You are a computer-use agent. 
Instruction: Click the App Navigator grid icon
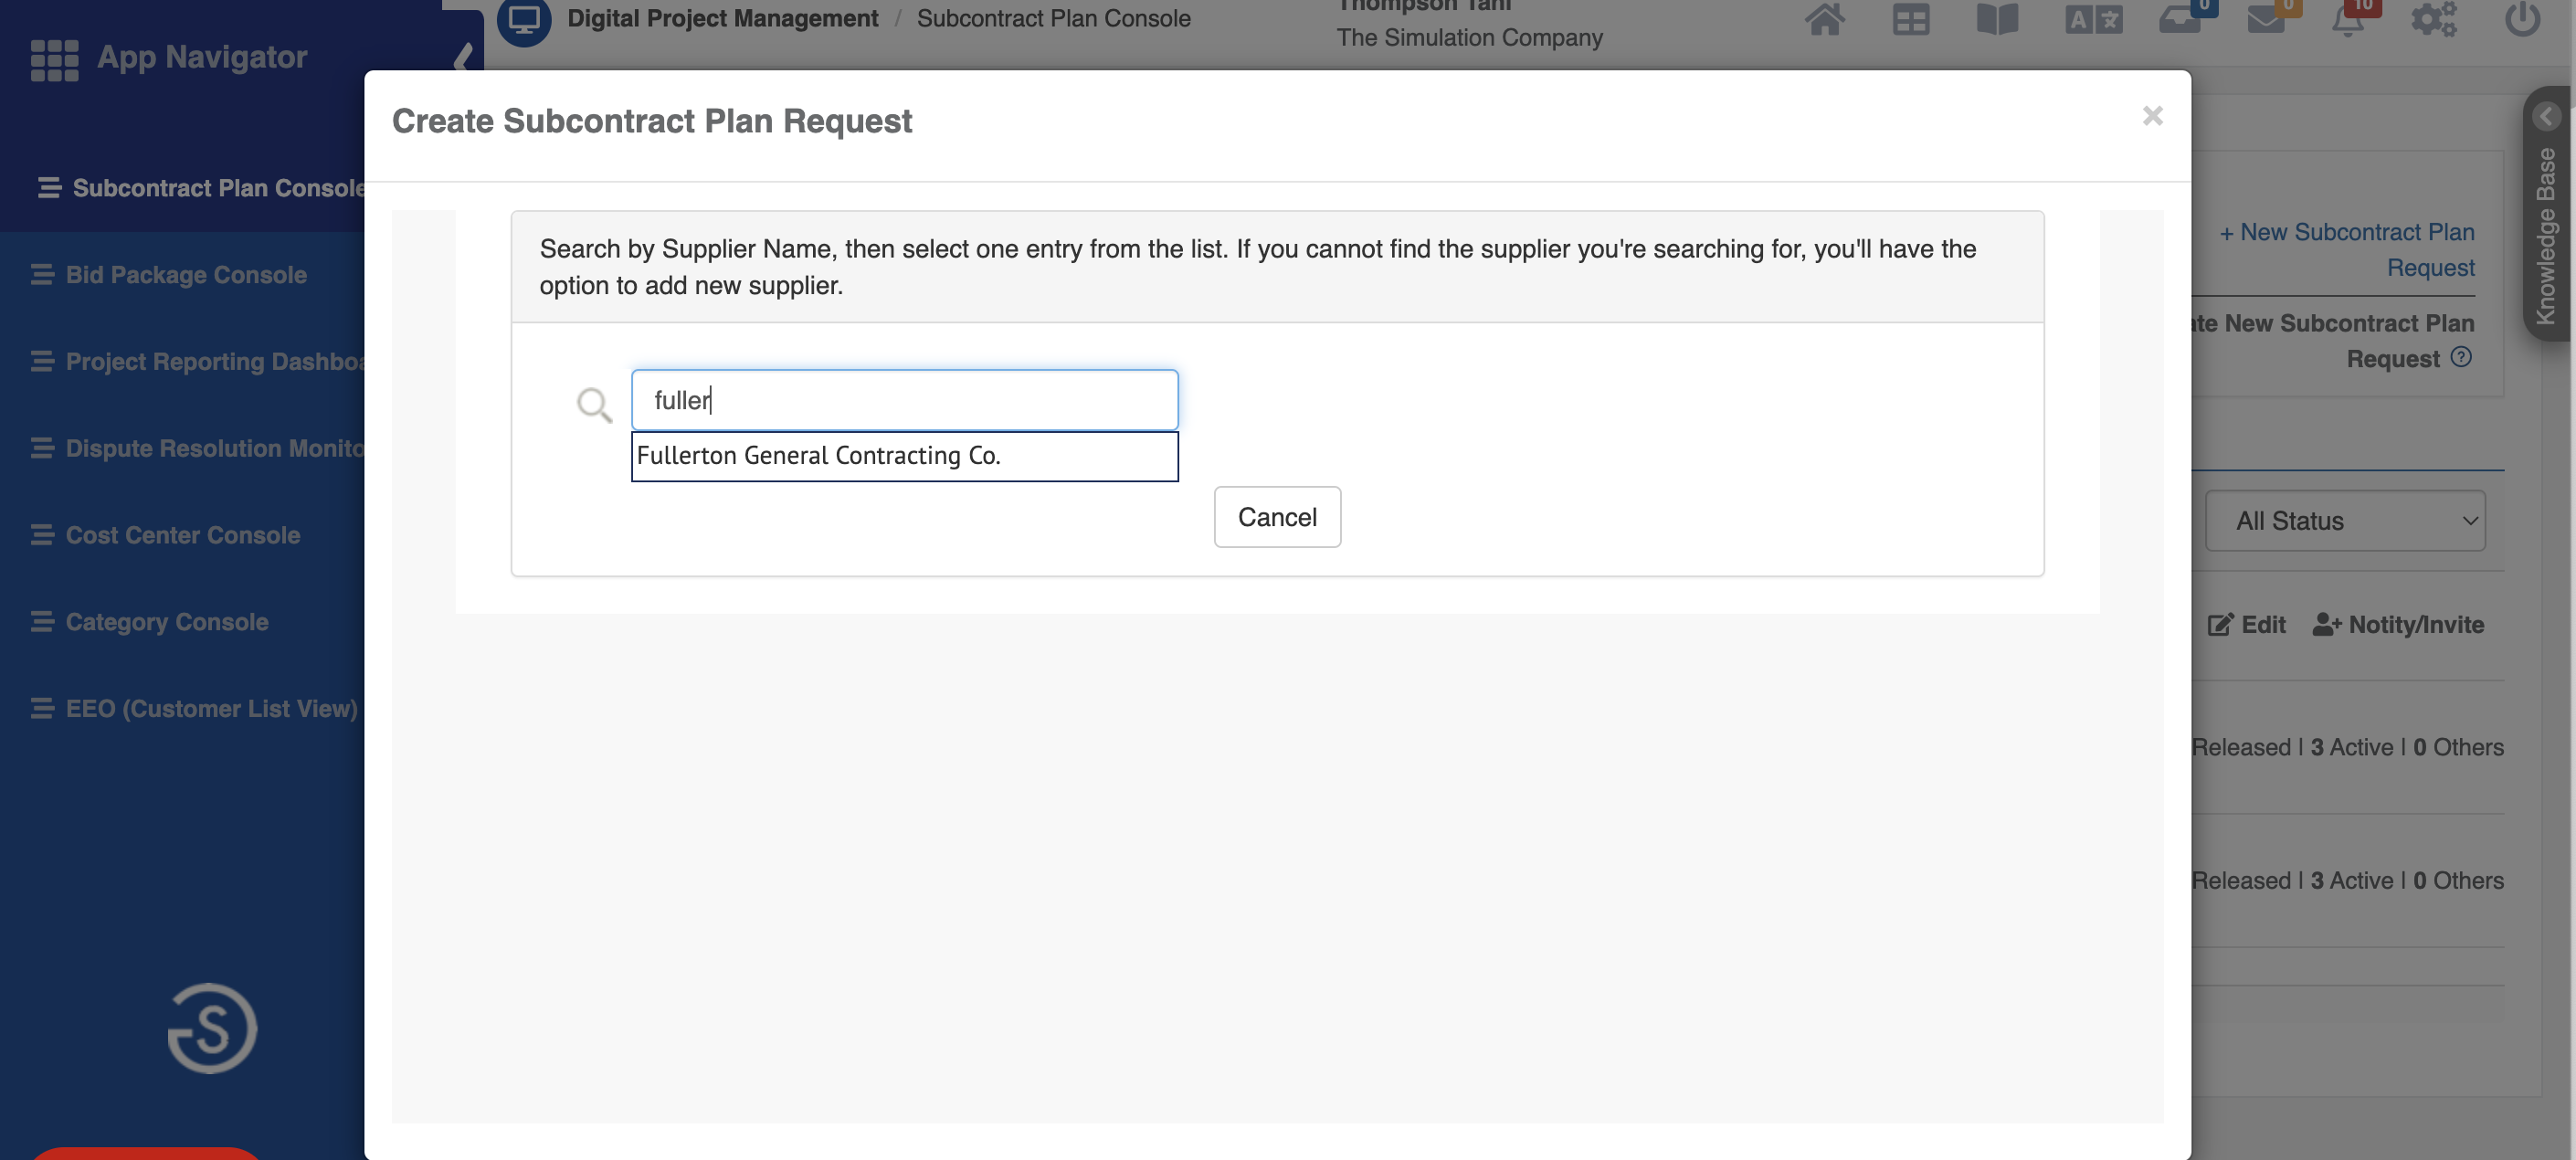click(54, 59)
